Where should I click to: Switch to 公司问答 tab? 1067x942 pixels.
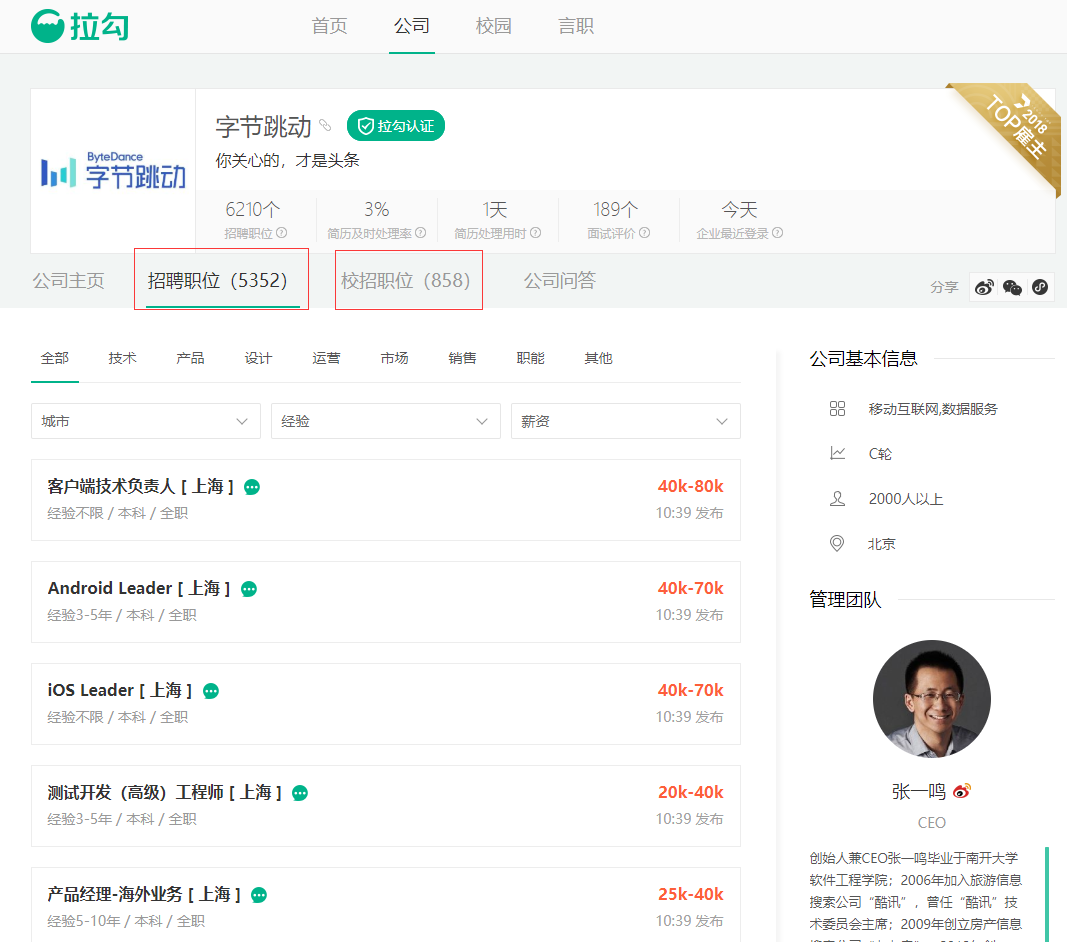(x=560, y=280)
